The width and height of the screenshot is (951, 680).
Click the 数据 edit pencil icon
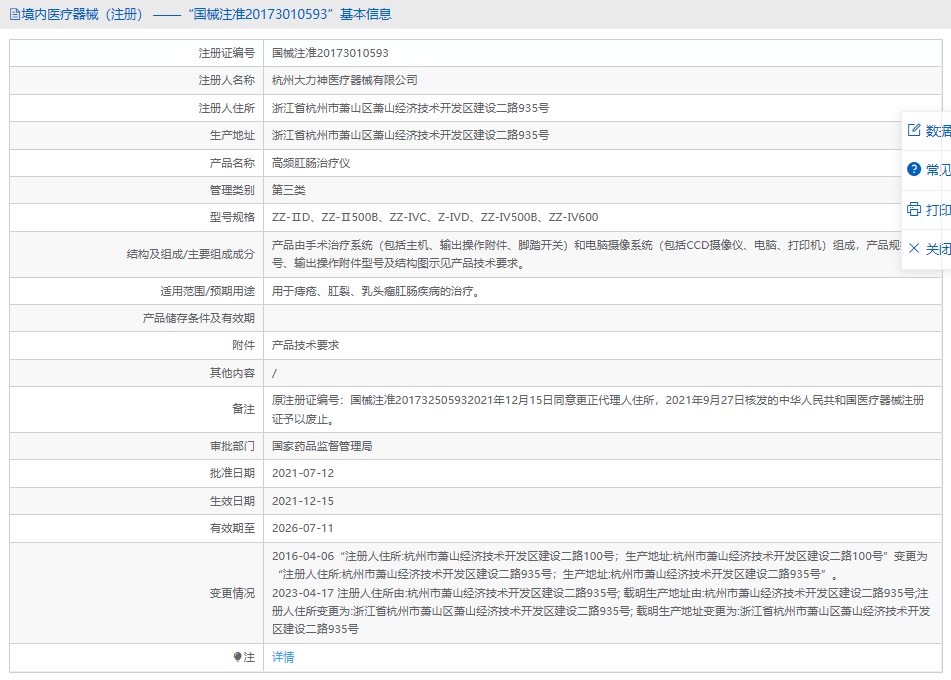913,130
